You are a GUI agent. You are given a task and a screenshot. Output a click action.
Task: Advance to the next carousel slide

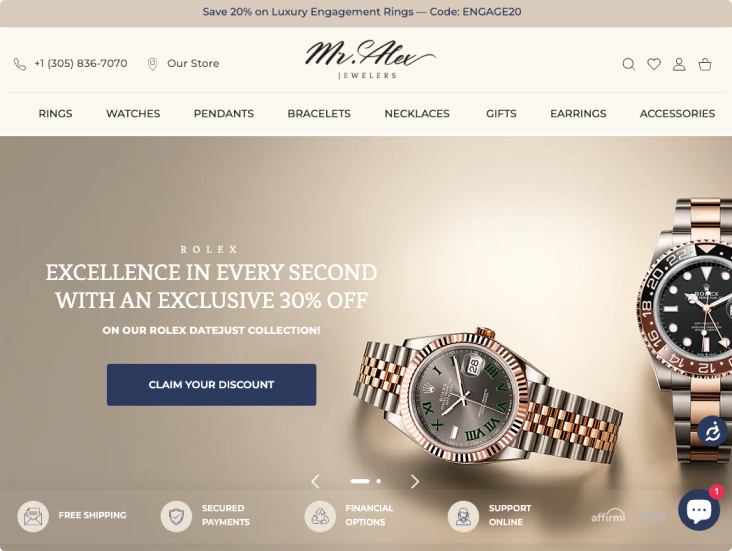tap(415, 481)
